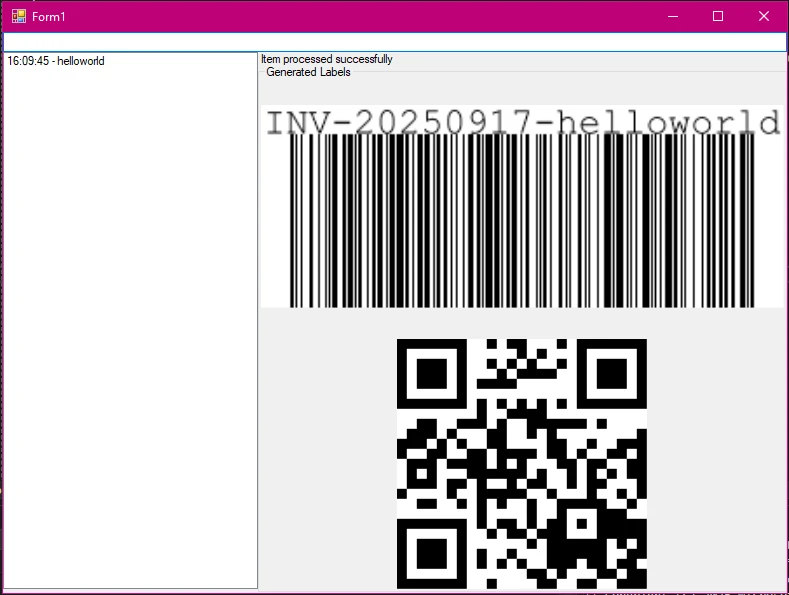Click the empty magenta title bar area

[350, 17]
